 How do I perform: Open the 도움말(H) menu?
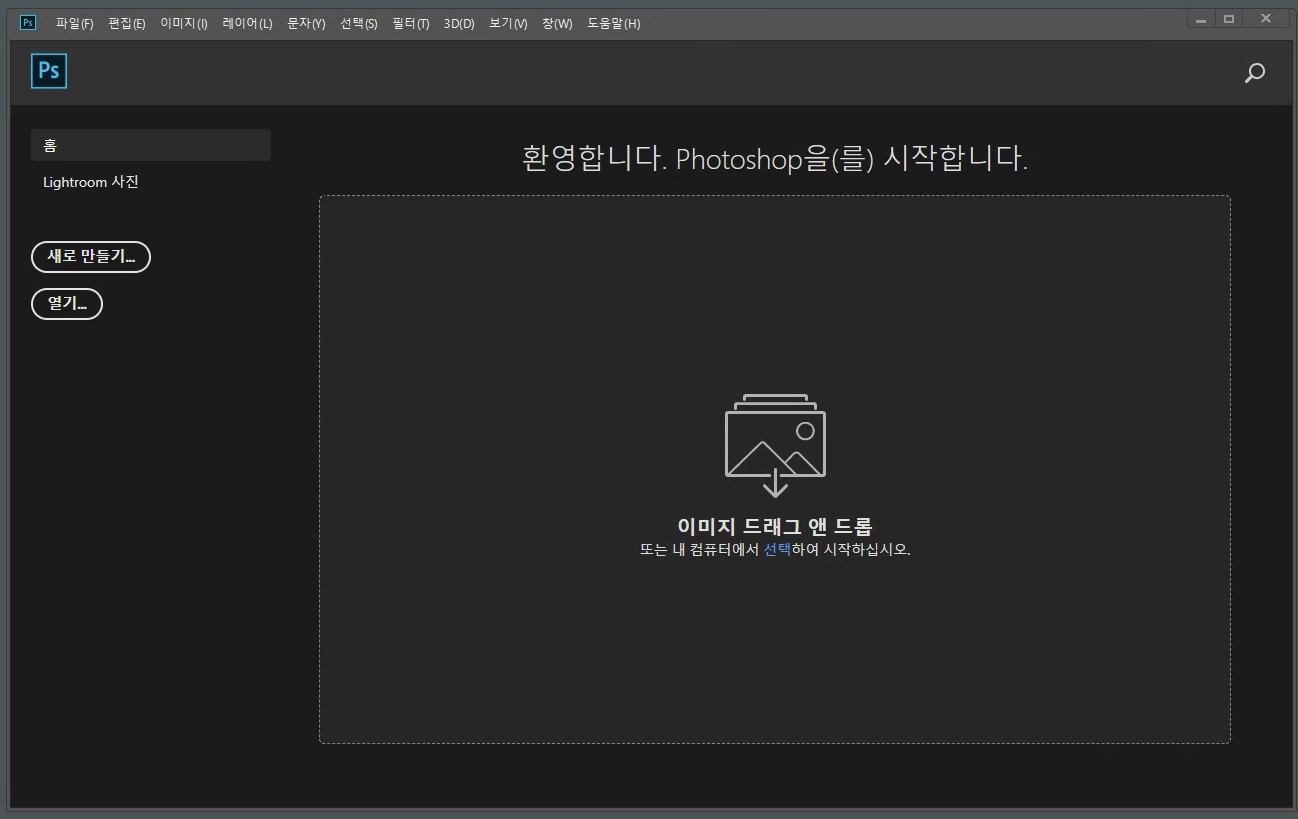click(x=614, y=23)
